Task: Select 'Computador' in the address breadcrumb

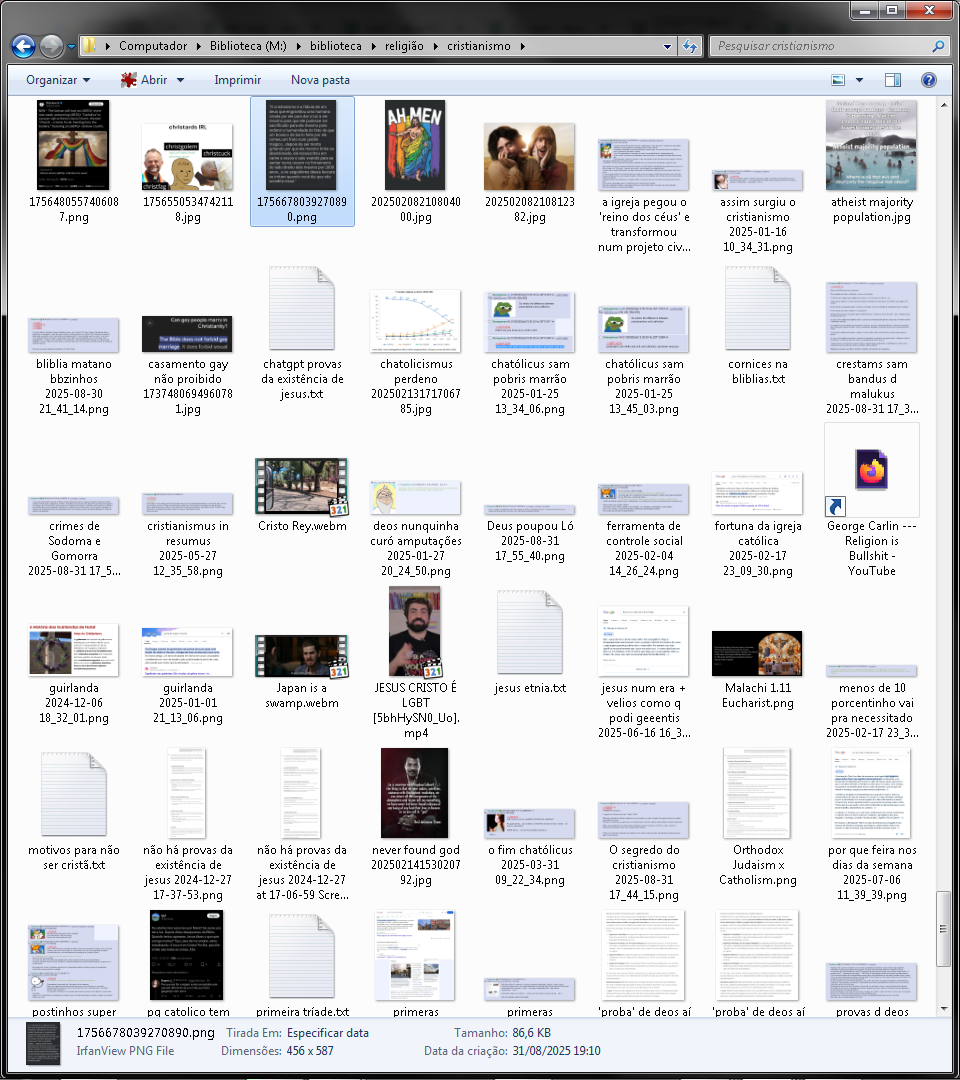Action: click(153, 46)
